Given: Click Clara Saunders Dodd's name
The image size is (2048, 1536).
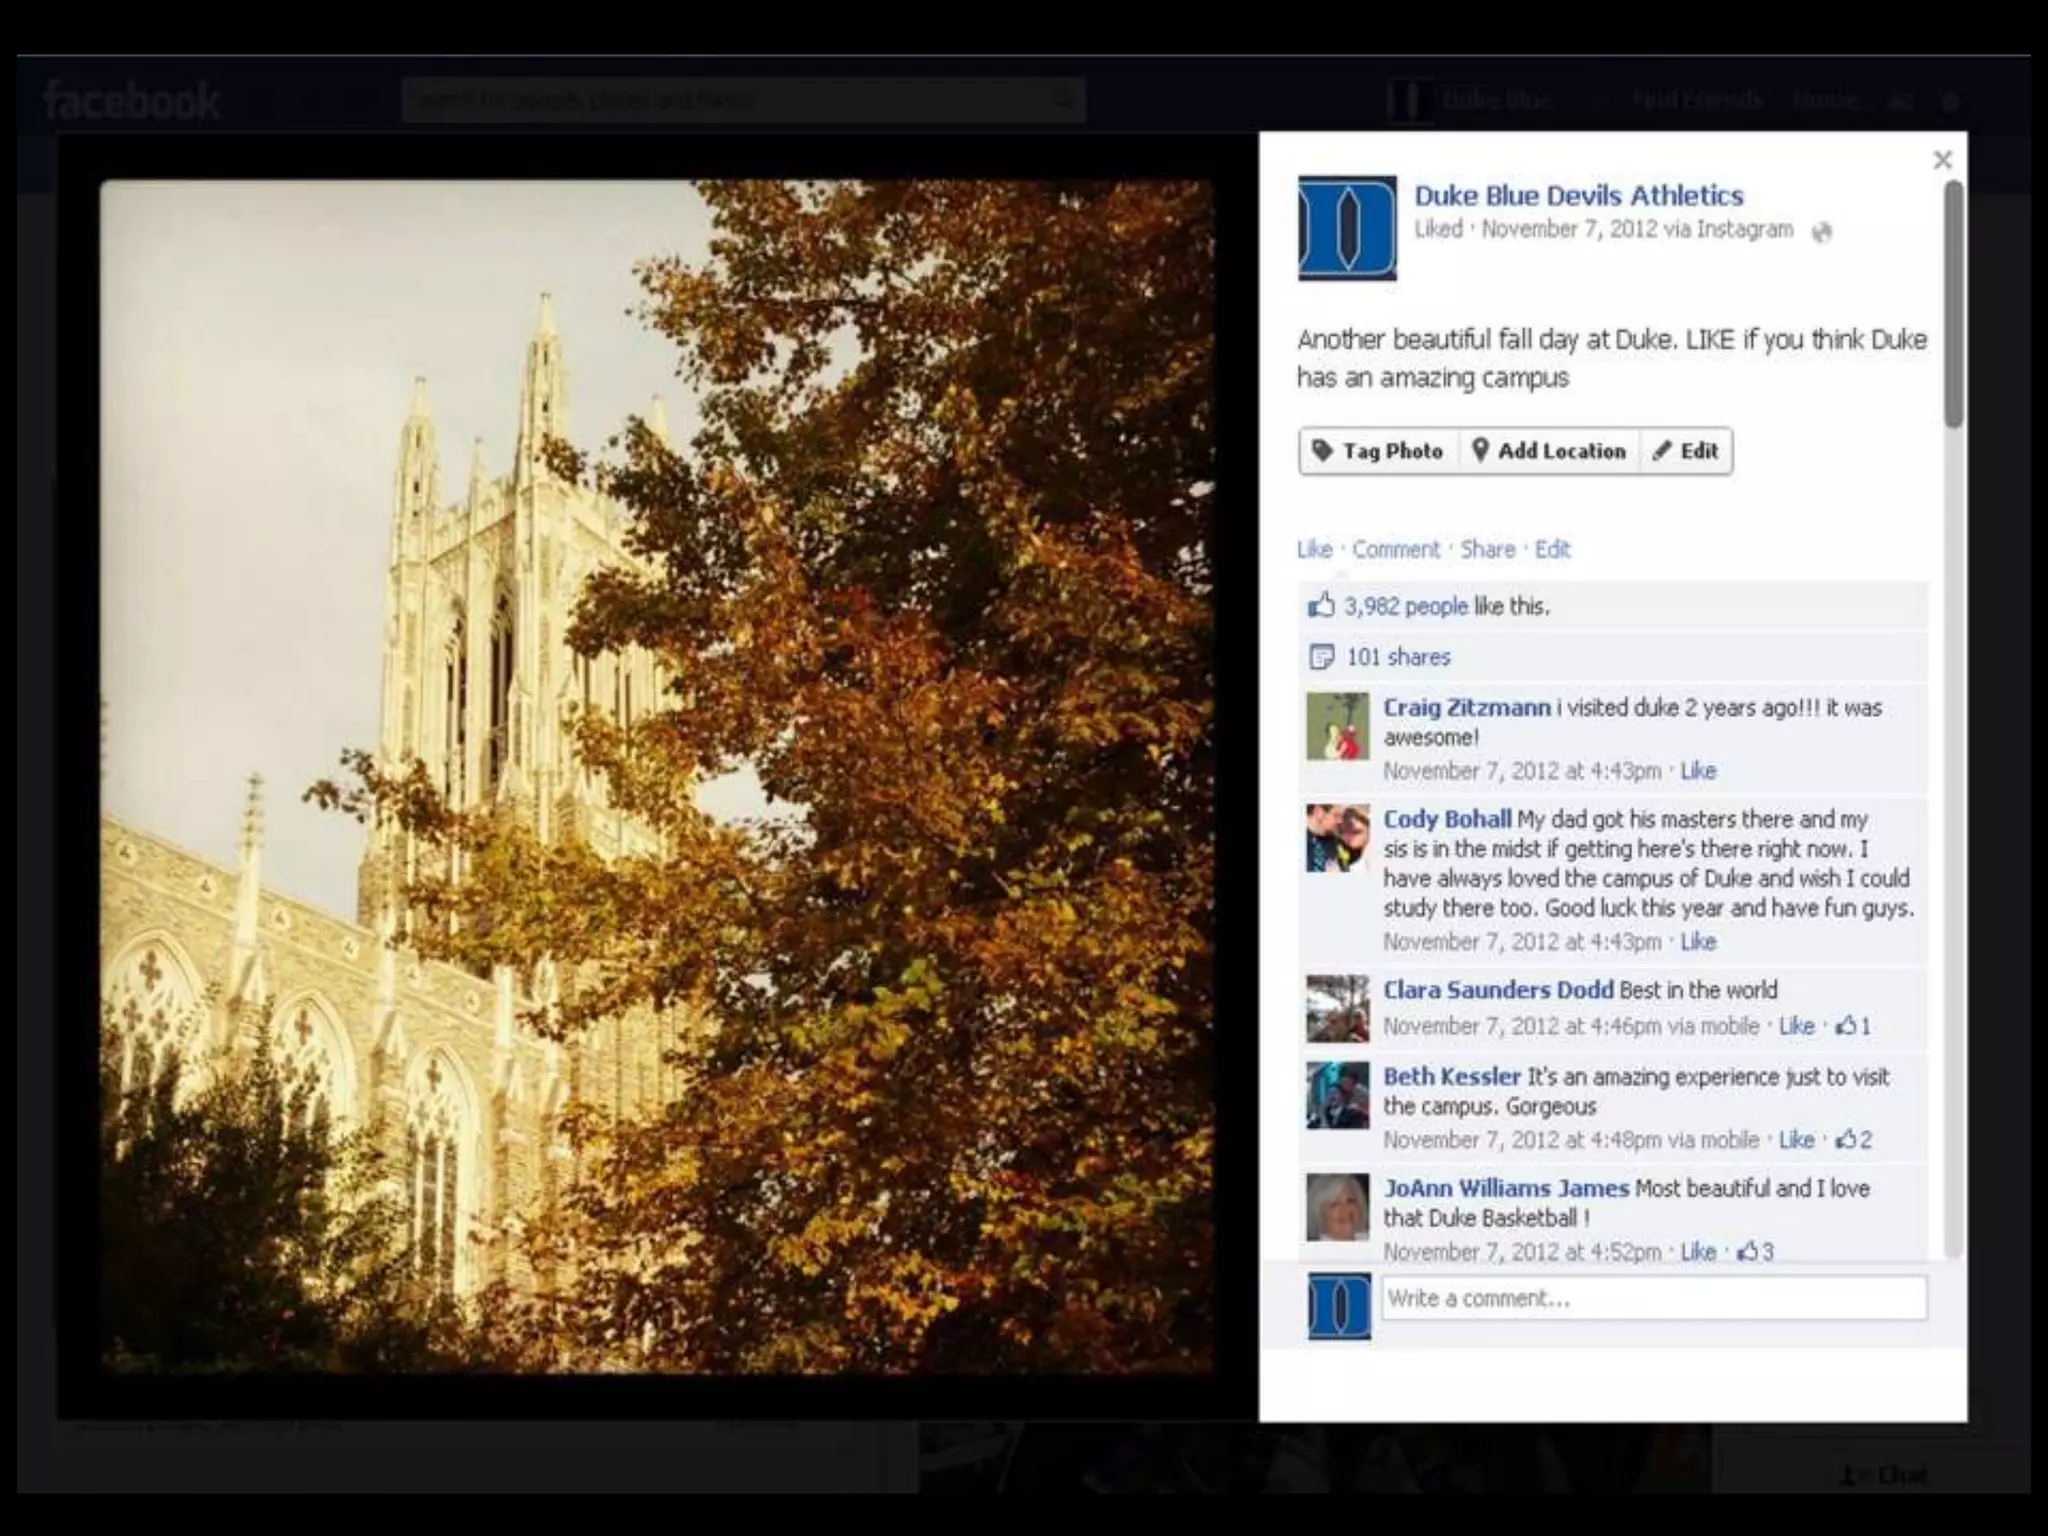Looking at the screenshot, I should 1497,990.
